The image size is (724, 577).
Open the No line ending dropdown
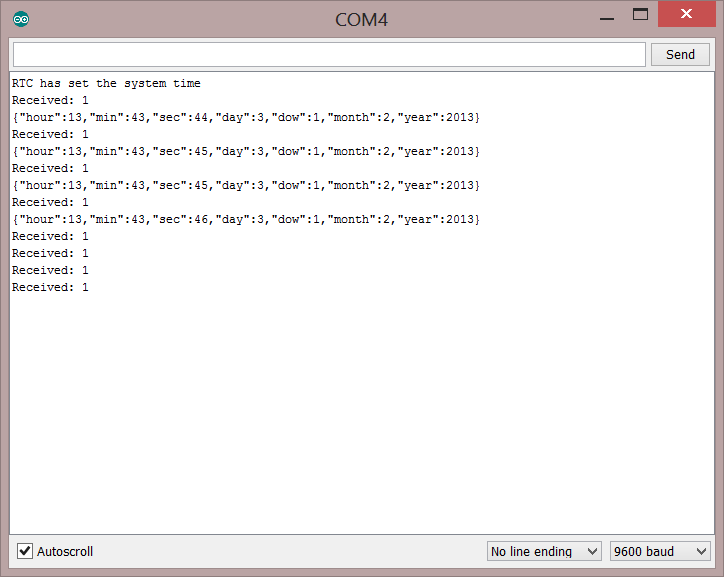544,551
